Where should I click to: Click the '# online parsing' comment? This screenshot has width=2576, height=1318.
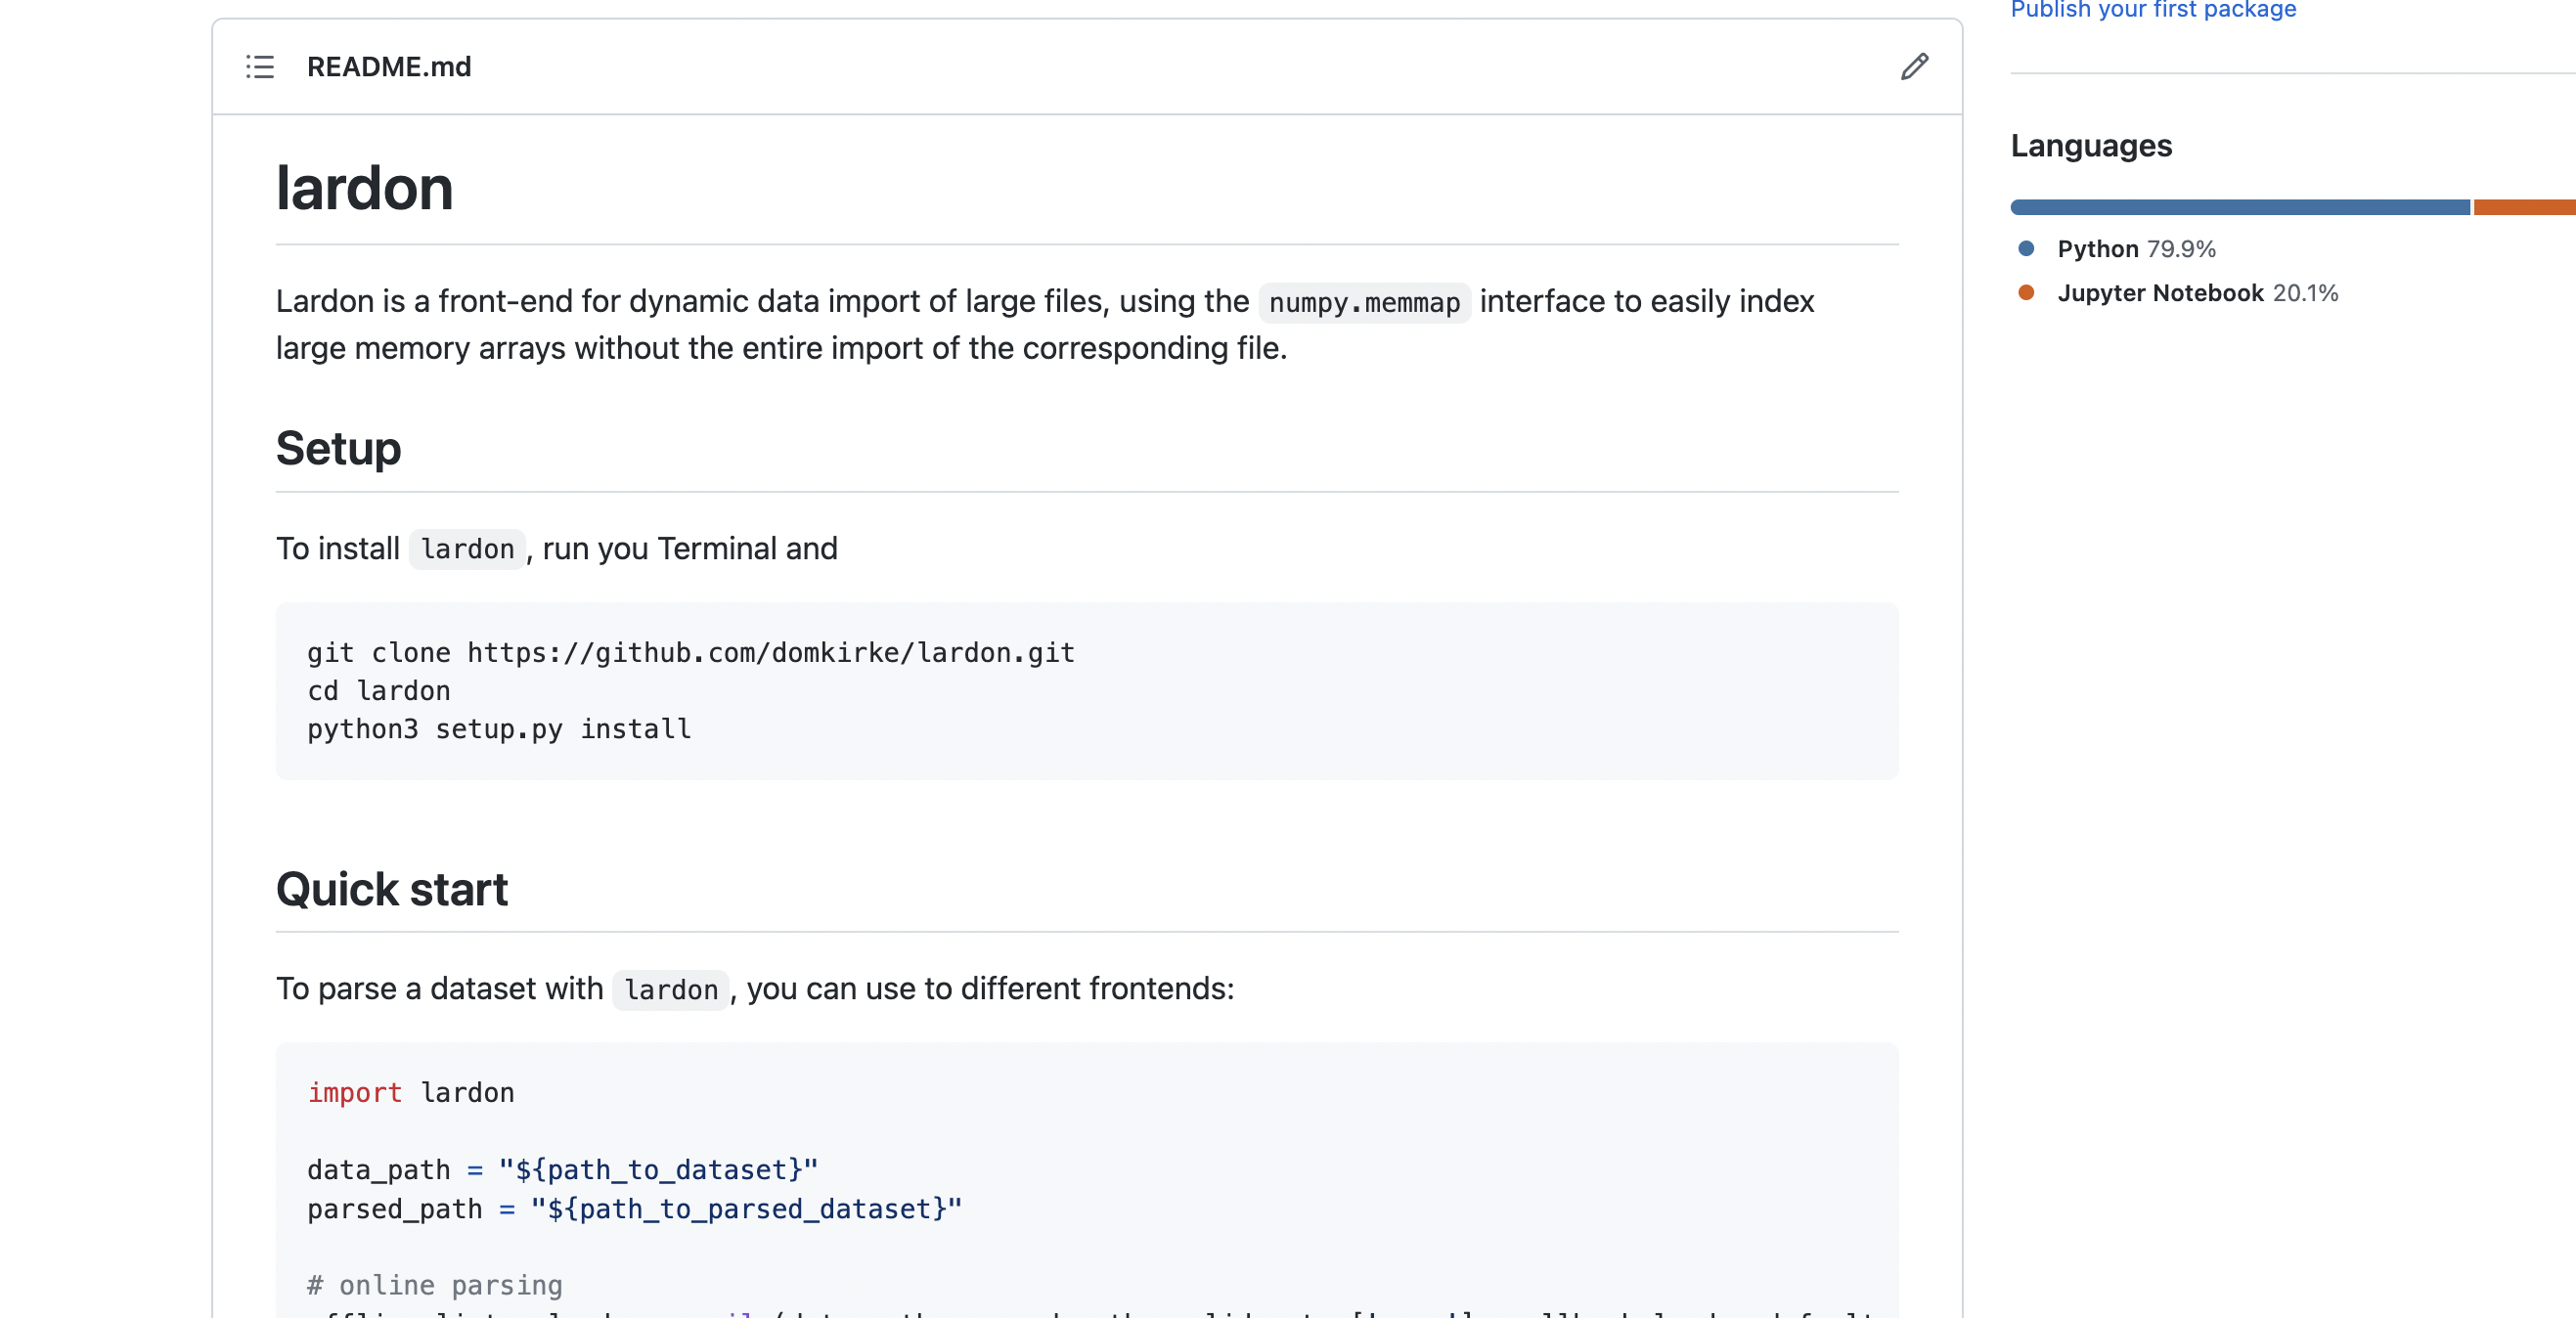(435, 1285)
